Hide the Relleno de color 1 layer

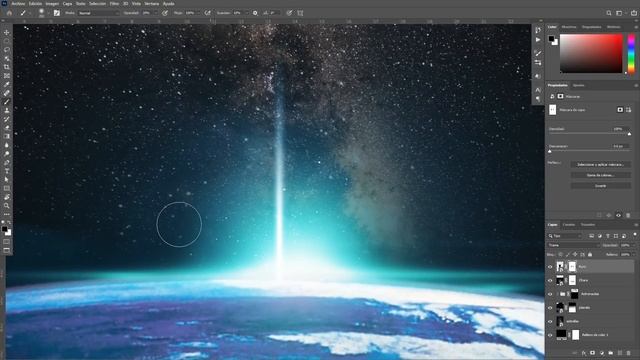tap(550, 335)
